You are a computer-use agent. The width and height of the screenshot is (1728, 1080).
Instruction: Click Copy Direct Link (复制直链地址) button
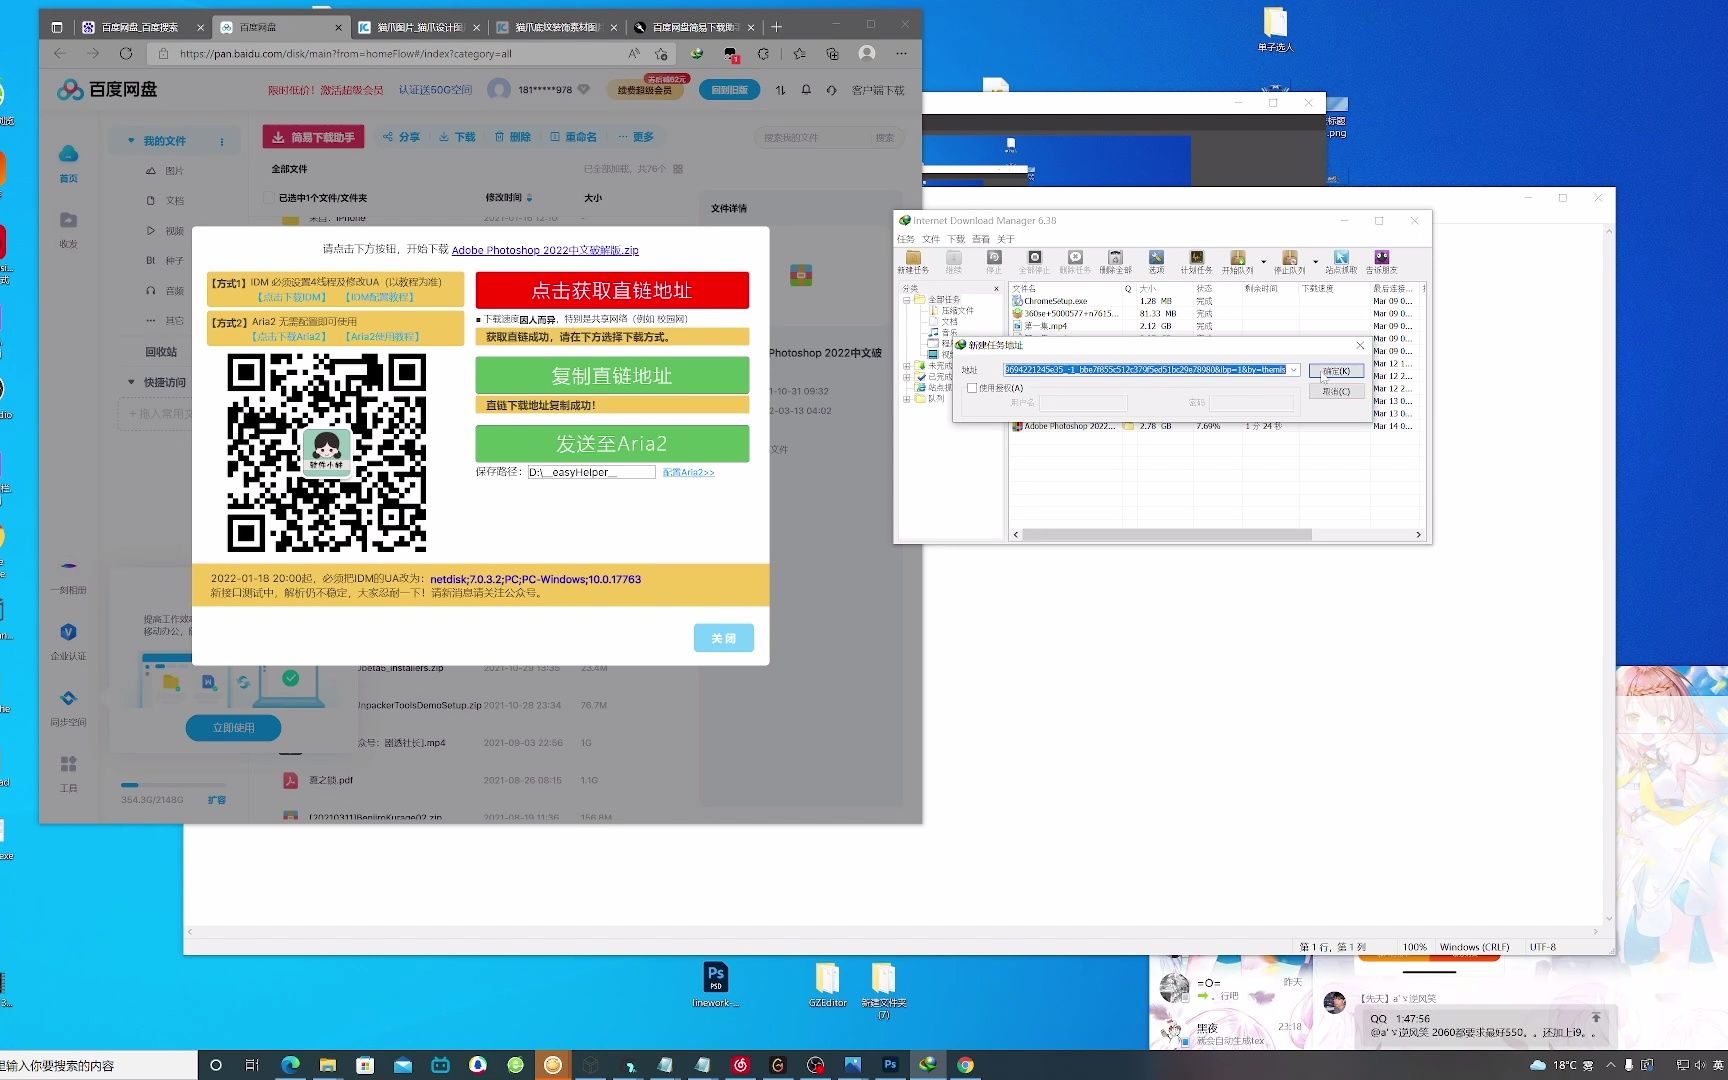[612, 376]
